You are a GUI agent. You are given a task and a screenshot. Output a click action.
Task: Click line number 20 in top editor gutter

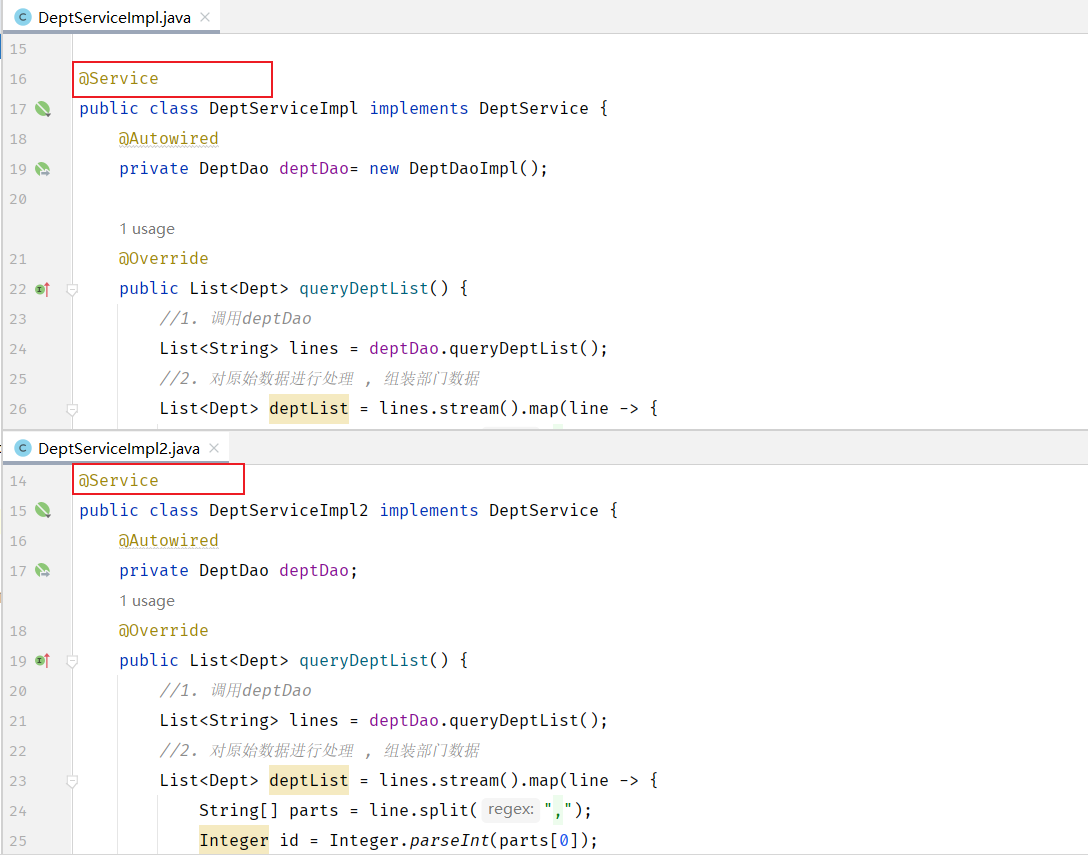click(18, 199)
